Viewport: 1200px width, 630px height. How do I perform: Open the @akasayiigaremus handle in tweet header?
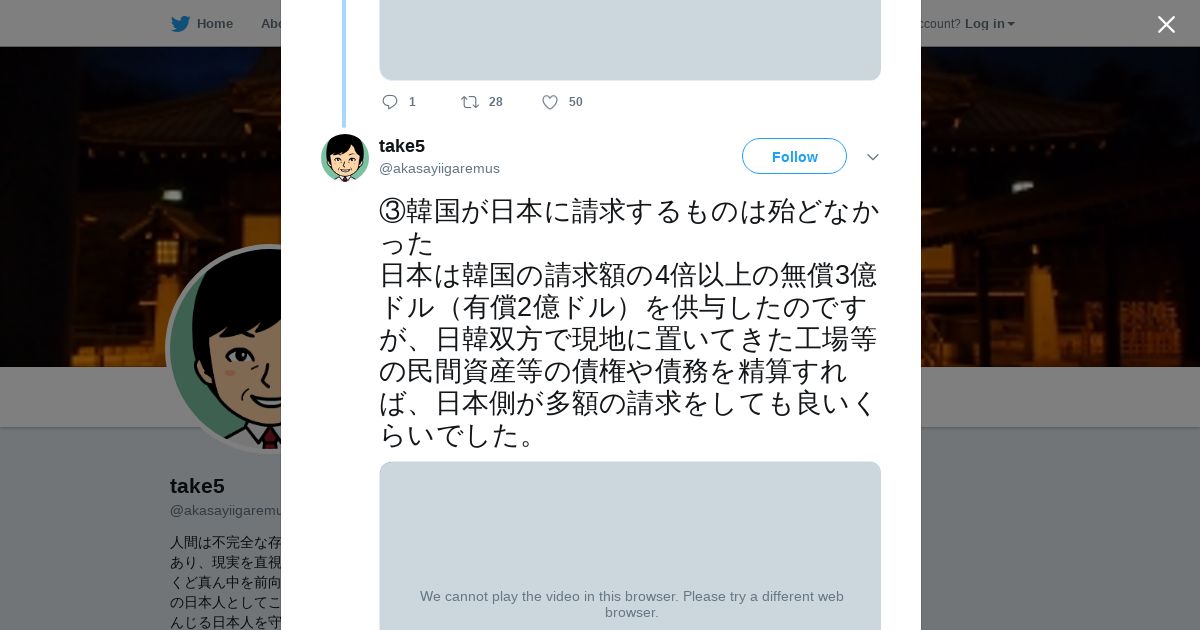439,168
